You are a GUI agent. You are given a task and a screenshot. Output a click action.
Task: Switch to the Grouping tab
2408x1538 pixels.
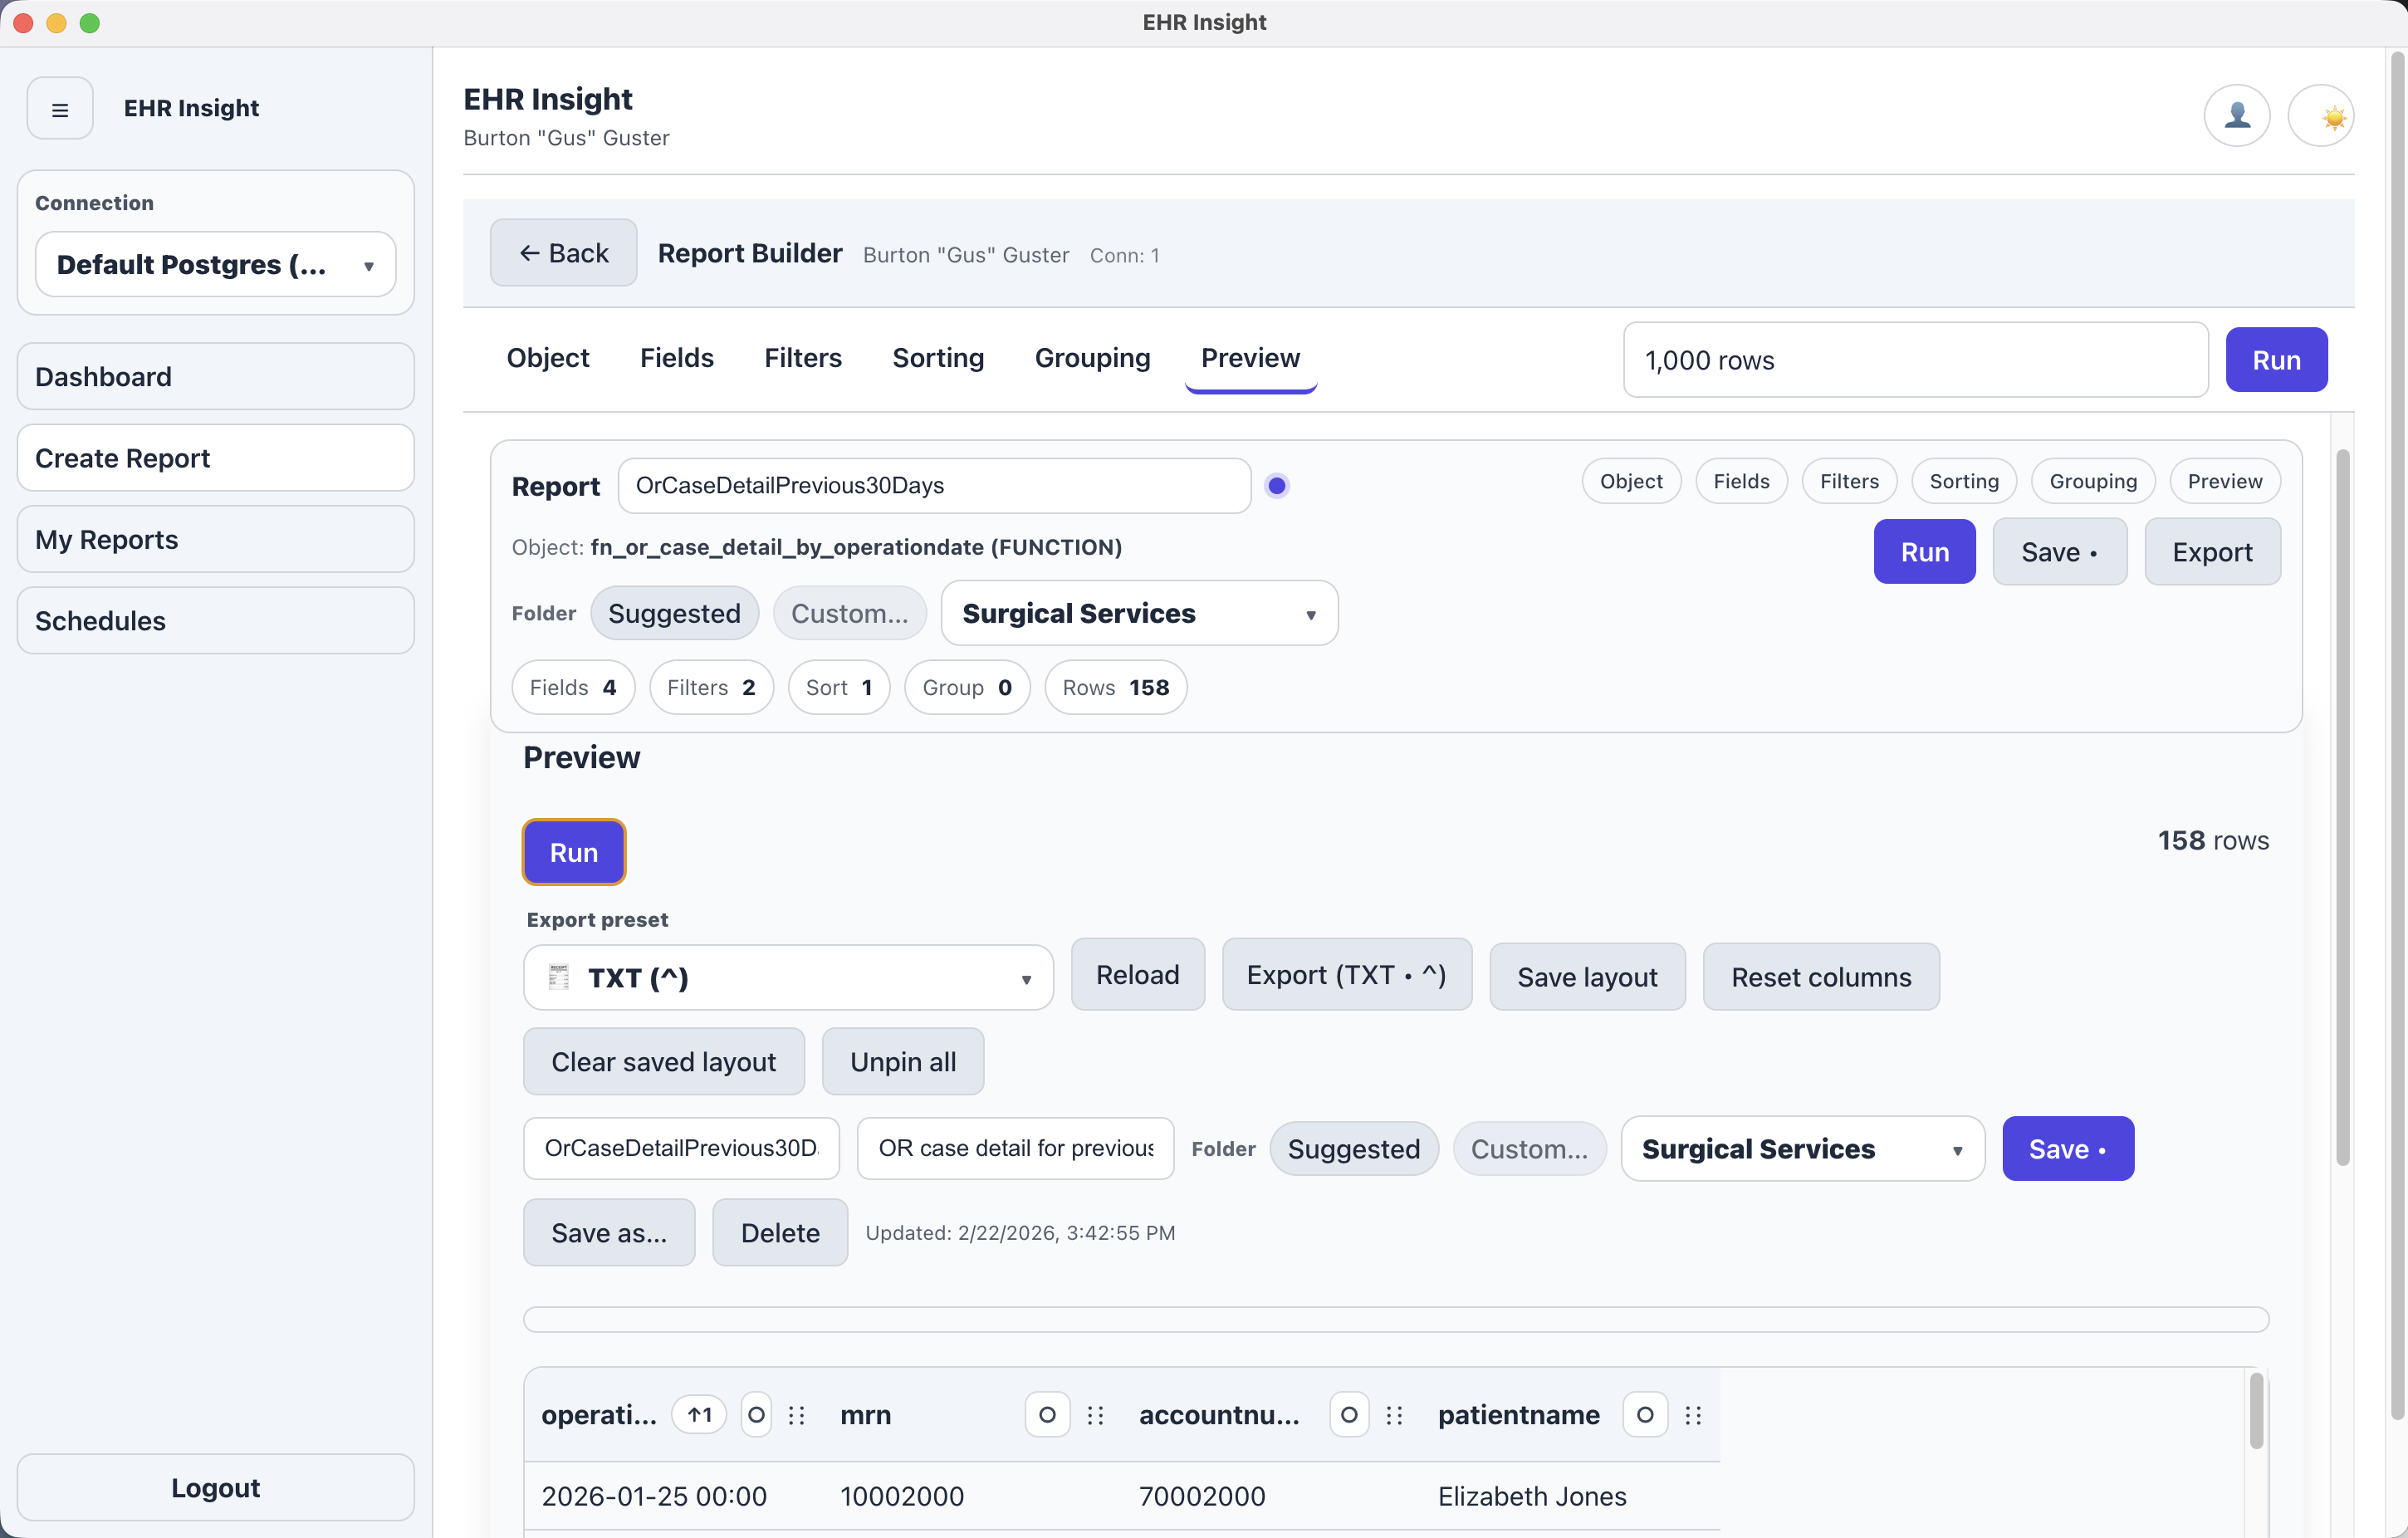(1092, 358)
